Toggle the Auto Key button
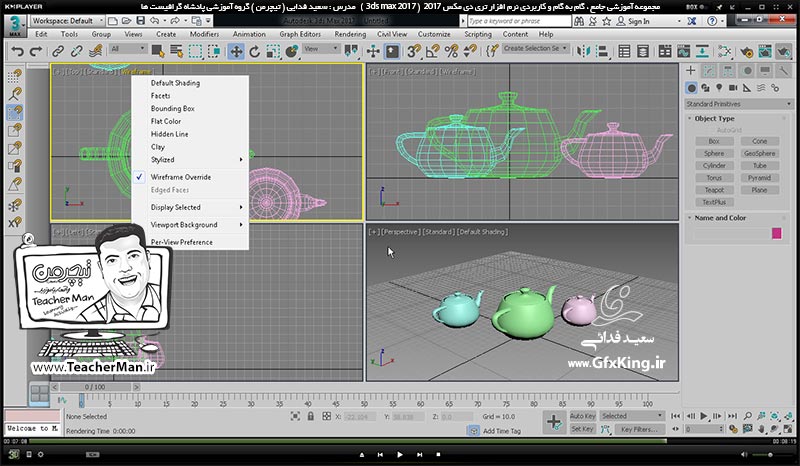 coord(582,416)
